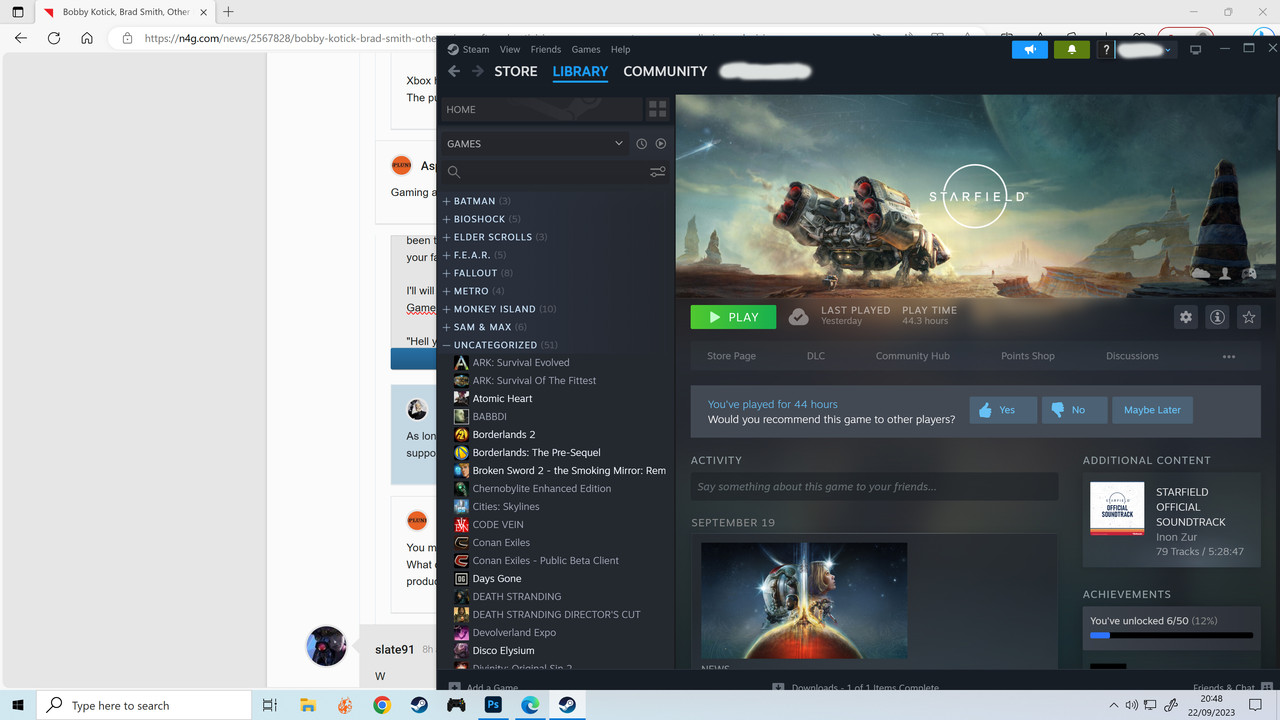Expand the F.E.A.R. collection
The width and height of the screenshot is (1280, 720).
pyautogui.click(x=447, y=255)
